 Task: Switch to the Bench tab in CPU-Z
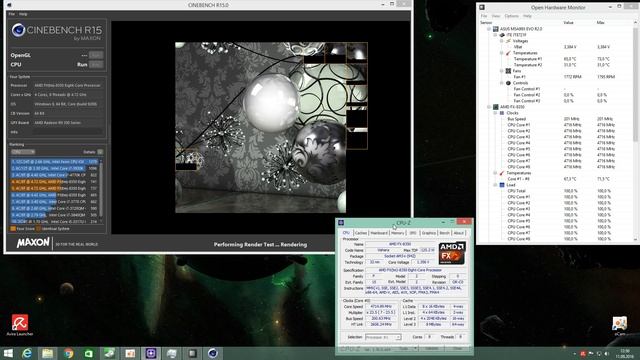pyautogui.click(x=444, y=233)
